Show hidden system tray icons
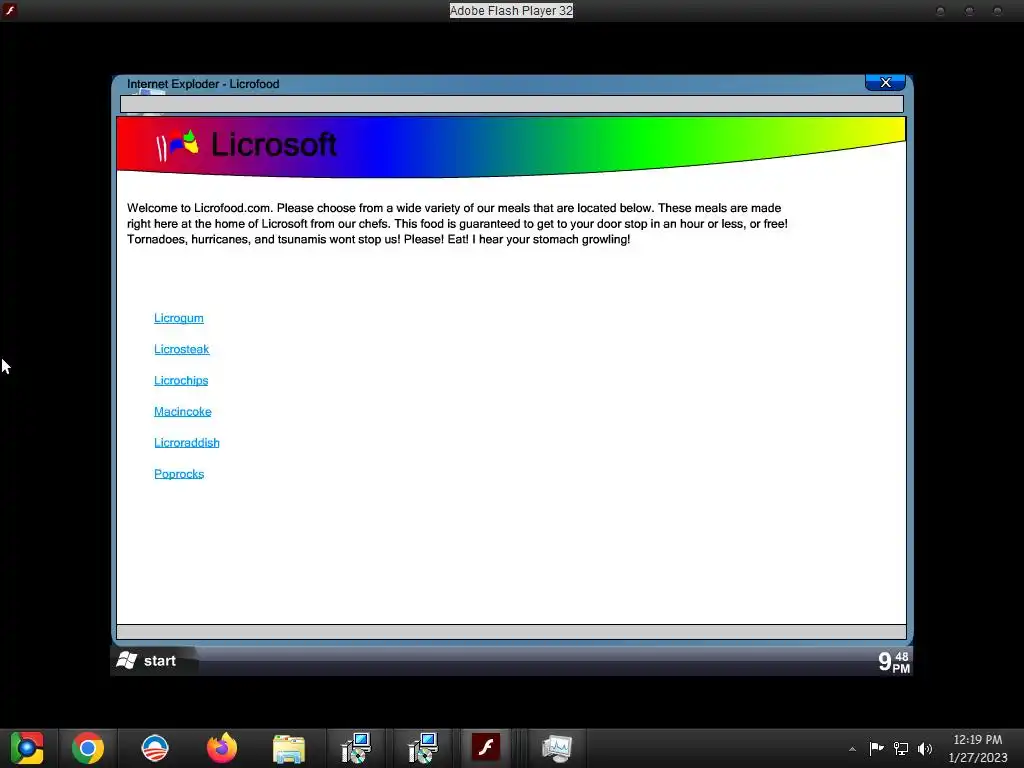The image size is (1024, 768). tap(852, 749)
